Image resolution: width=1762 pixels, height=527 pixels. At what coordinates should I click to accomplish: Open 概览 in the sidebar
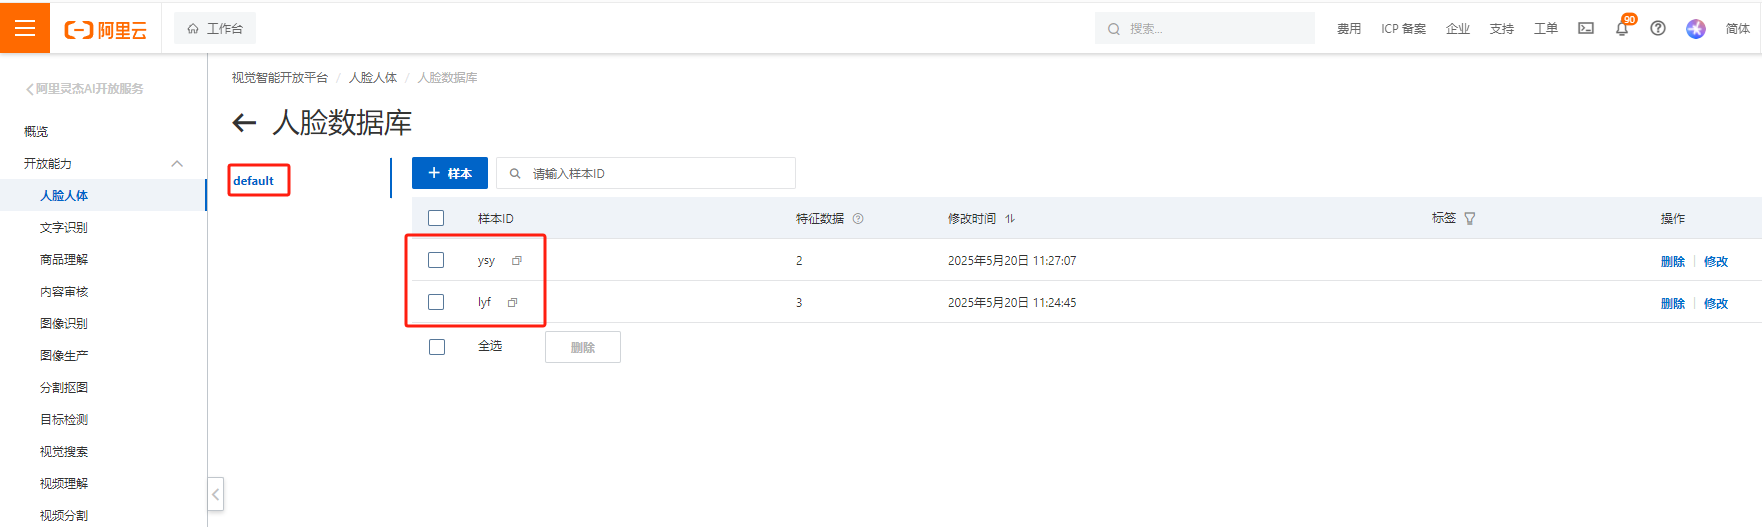[36, 132]
